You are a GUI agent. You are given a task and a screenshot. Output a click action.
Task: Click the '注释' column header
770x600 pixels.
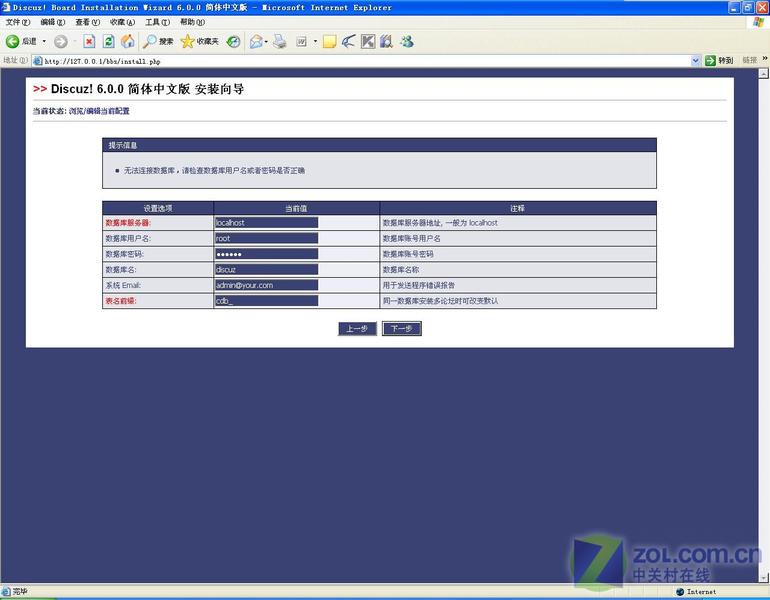coord(518,208)
